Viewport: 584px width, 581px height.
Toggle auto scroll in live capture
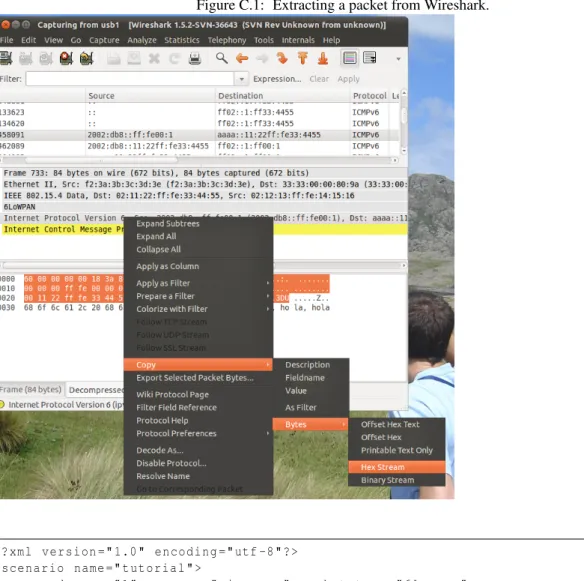(x=370, y=58)
